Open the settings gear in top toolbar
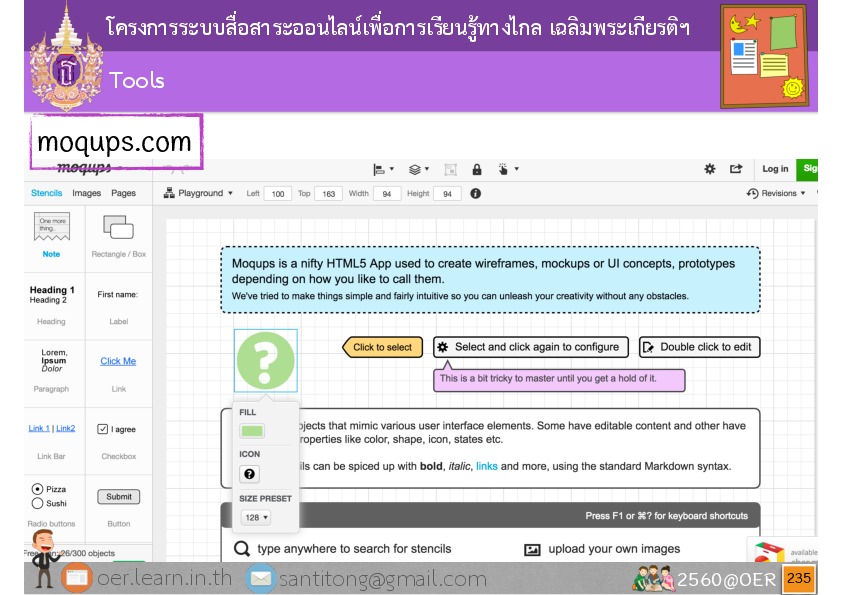The height and width of the screenshot is (595, 842). 710,169
